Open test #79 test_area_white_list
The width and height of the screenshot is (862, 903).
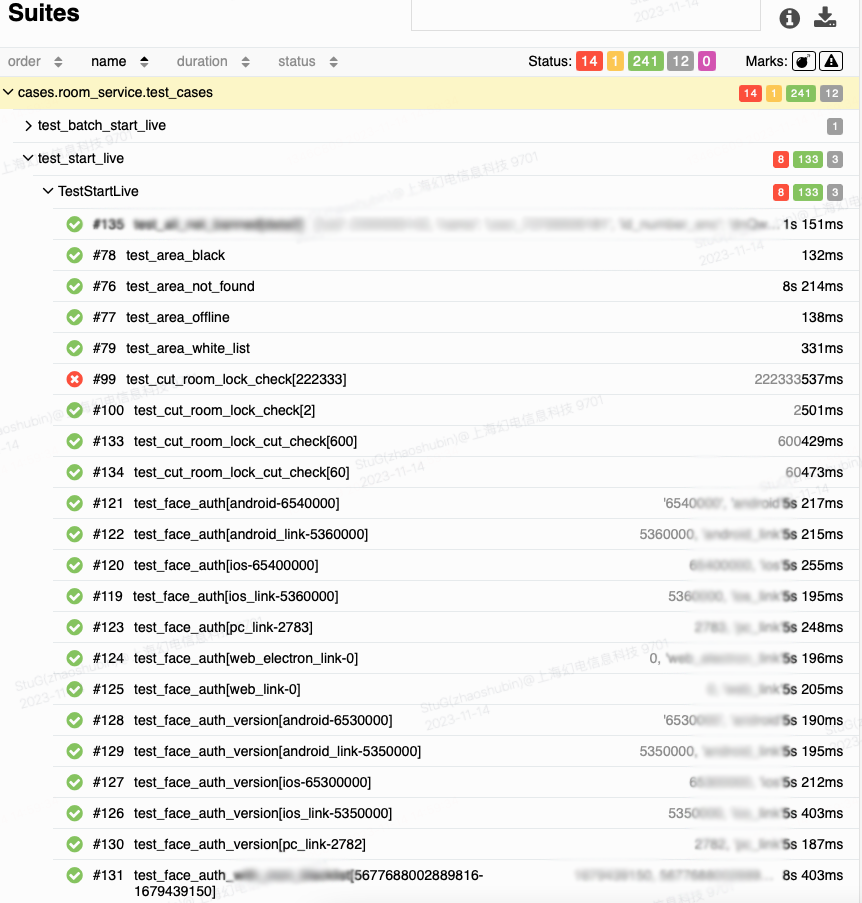pos(456,348)
